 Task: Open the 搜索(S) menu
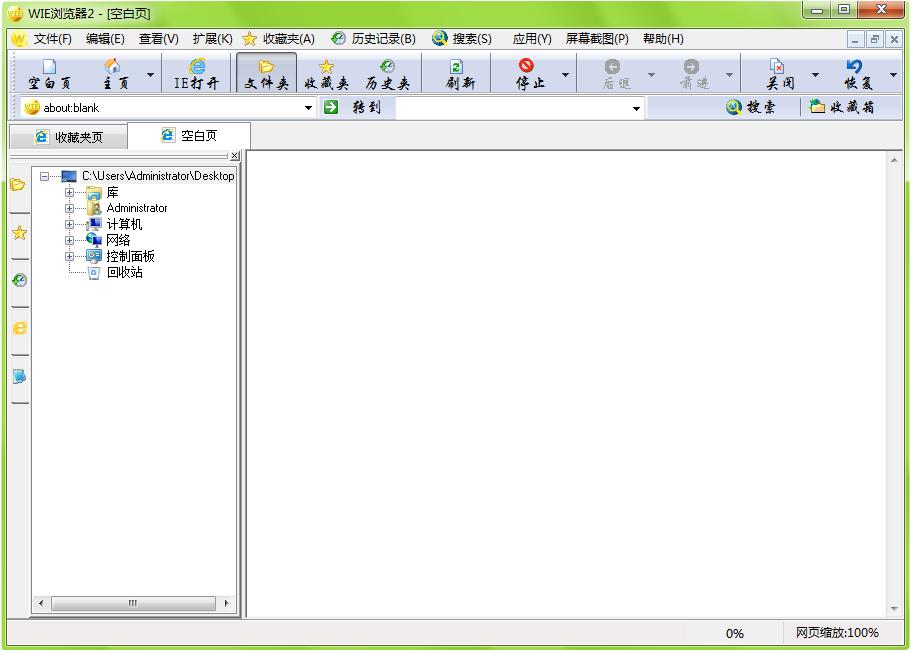[462, 39]
